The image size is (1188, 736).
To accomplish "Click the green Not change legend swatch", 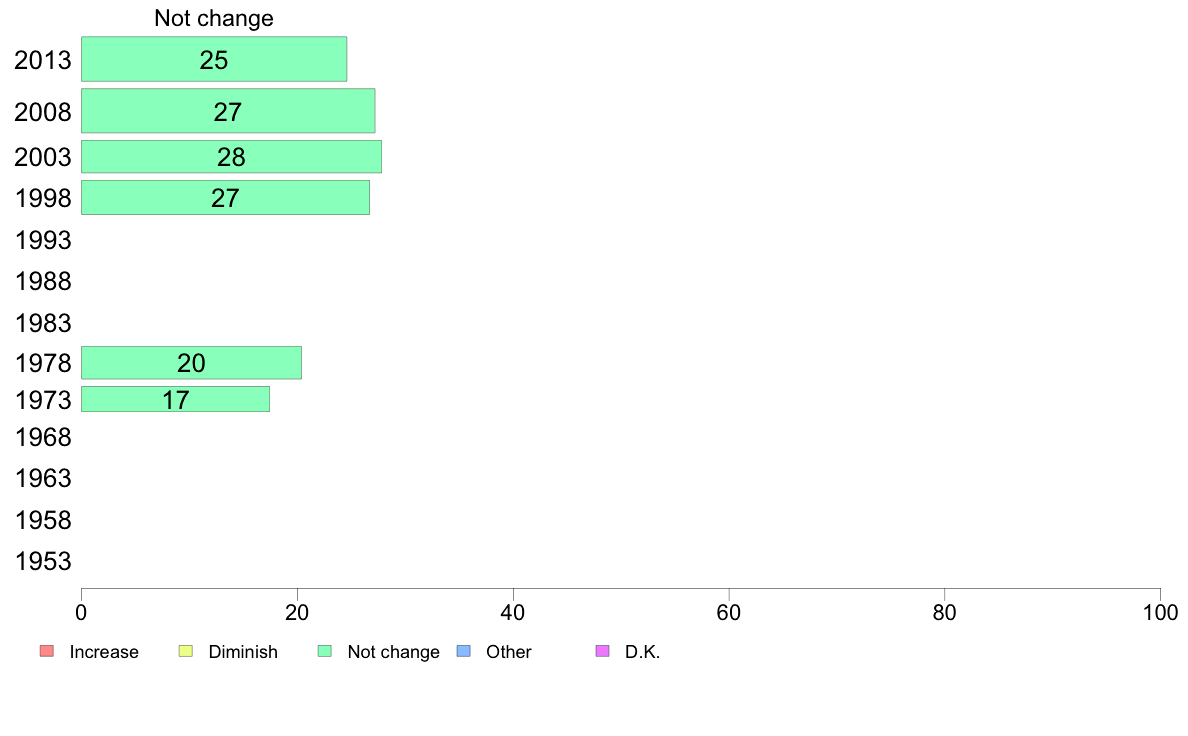I will point(325,651).
